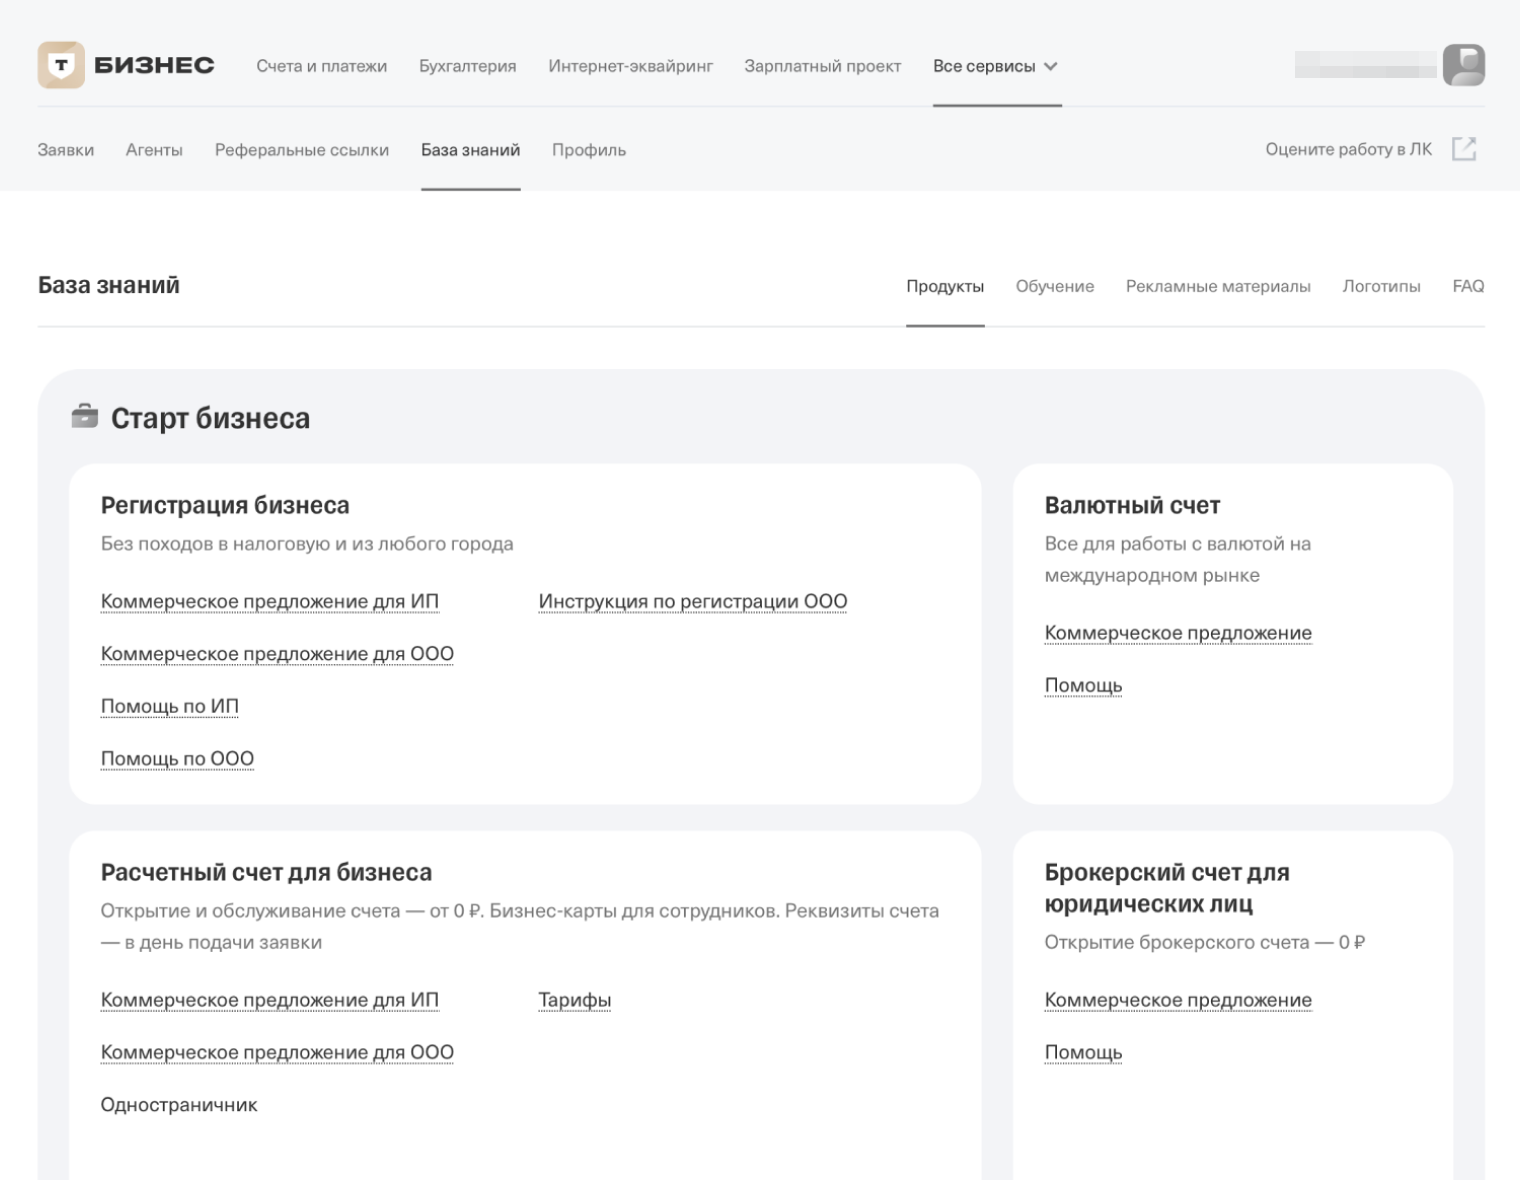The image size is (1520, 1180).
Task: Switch to the Обучение section tab
Action: pos(1055,286)
